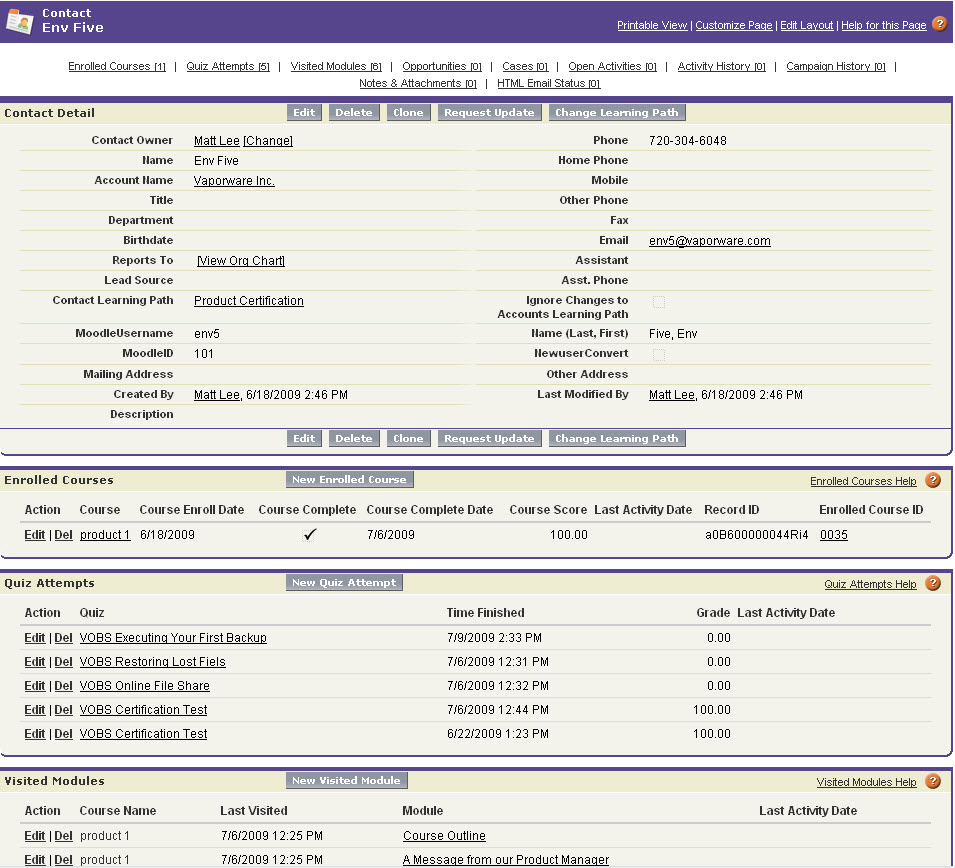Image resolution: width=955 pixels, height=868 pixels.
Task: Click the New Enrolled Course button
Action: 349,480
